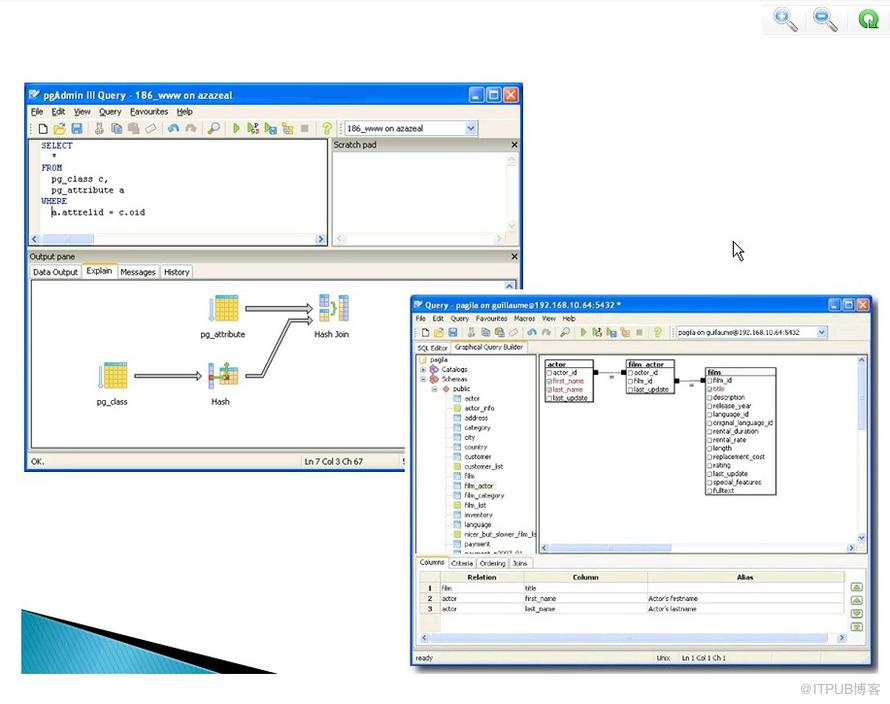Click the SQL editor horizontal scrollbar thumb
The width and height of the screenshot is (890, 704).
coord(67,239)
